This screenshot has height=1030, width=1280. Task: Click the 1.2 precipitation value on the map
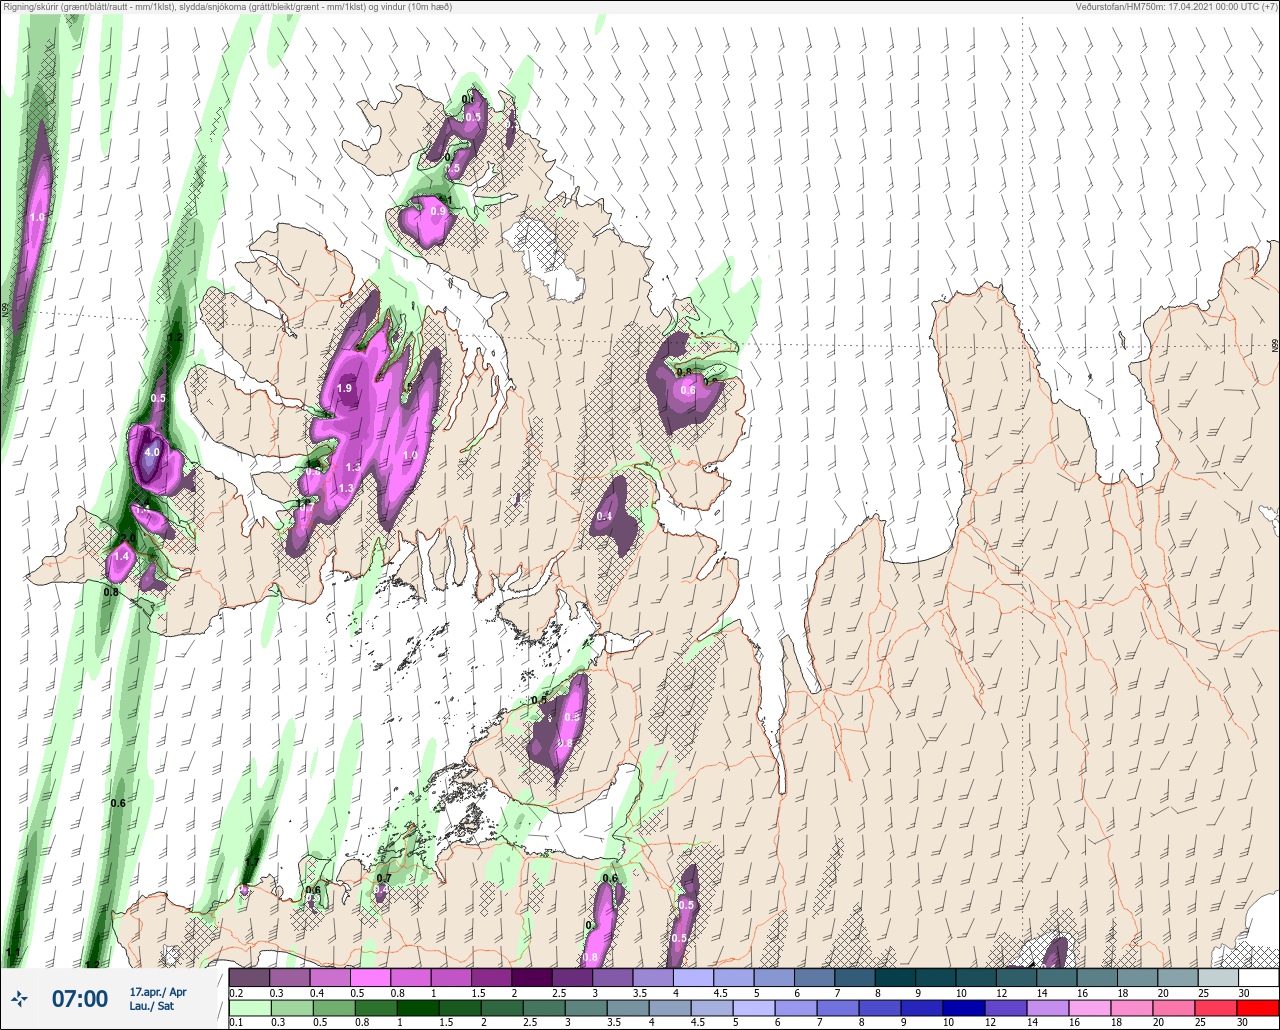coord(175,337)
